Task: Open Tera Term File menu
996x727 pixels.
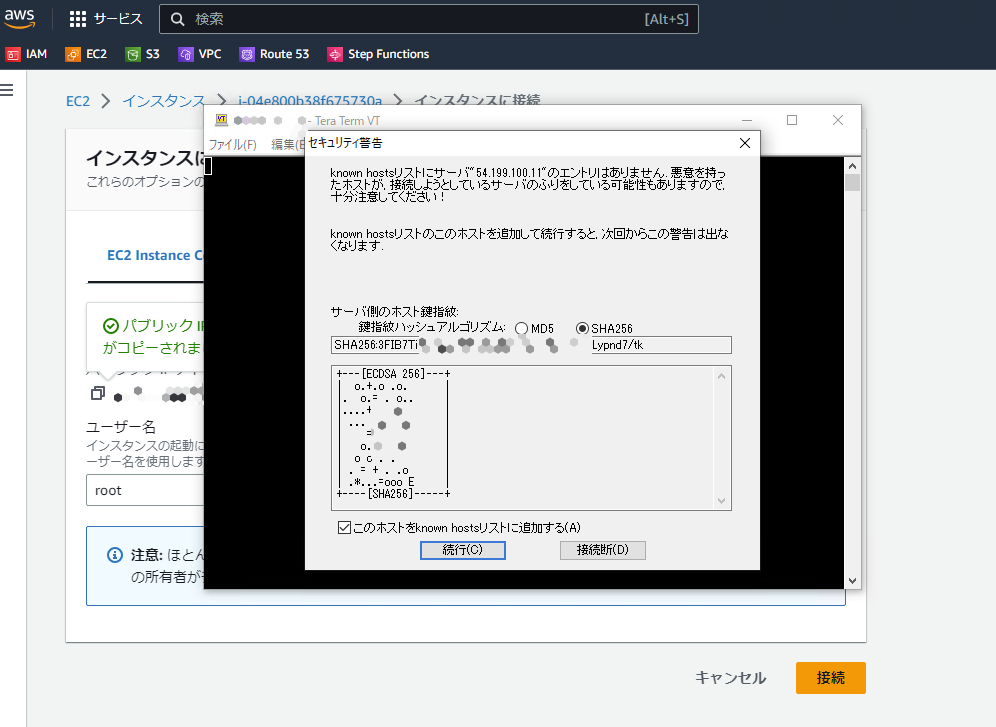Action: [x=232, y=145]
